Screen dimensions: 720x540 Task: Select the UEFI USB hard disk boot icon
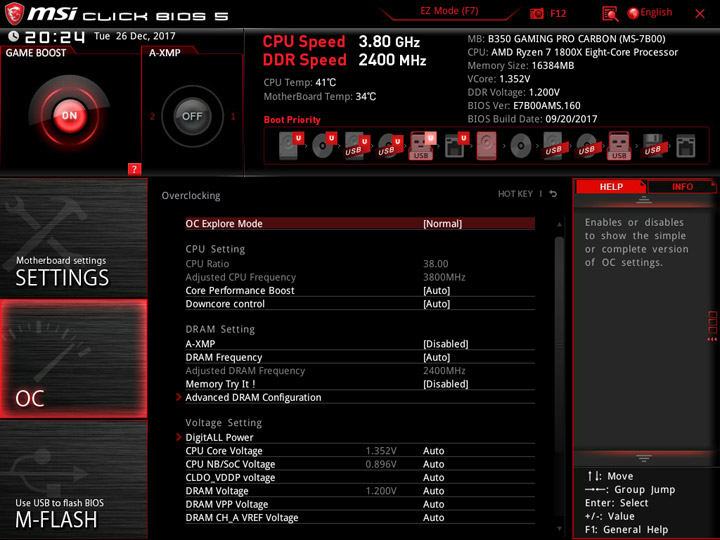(x=357, y=146)
